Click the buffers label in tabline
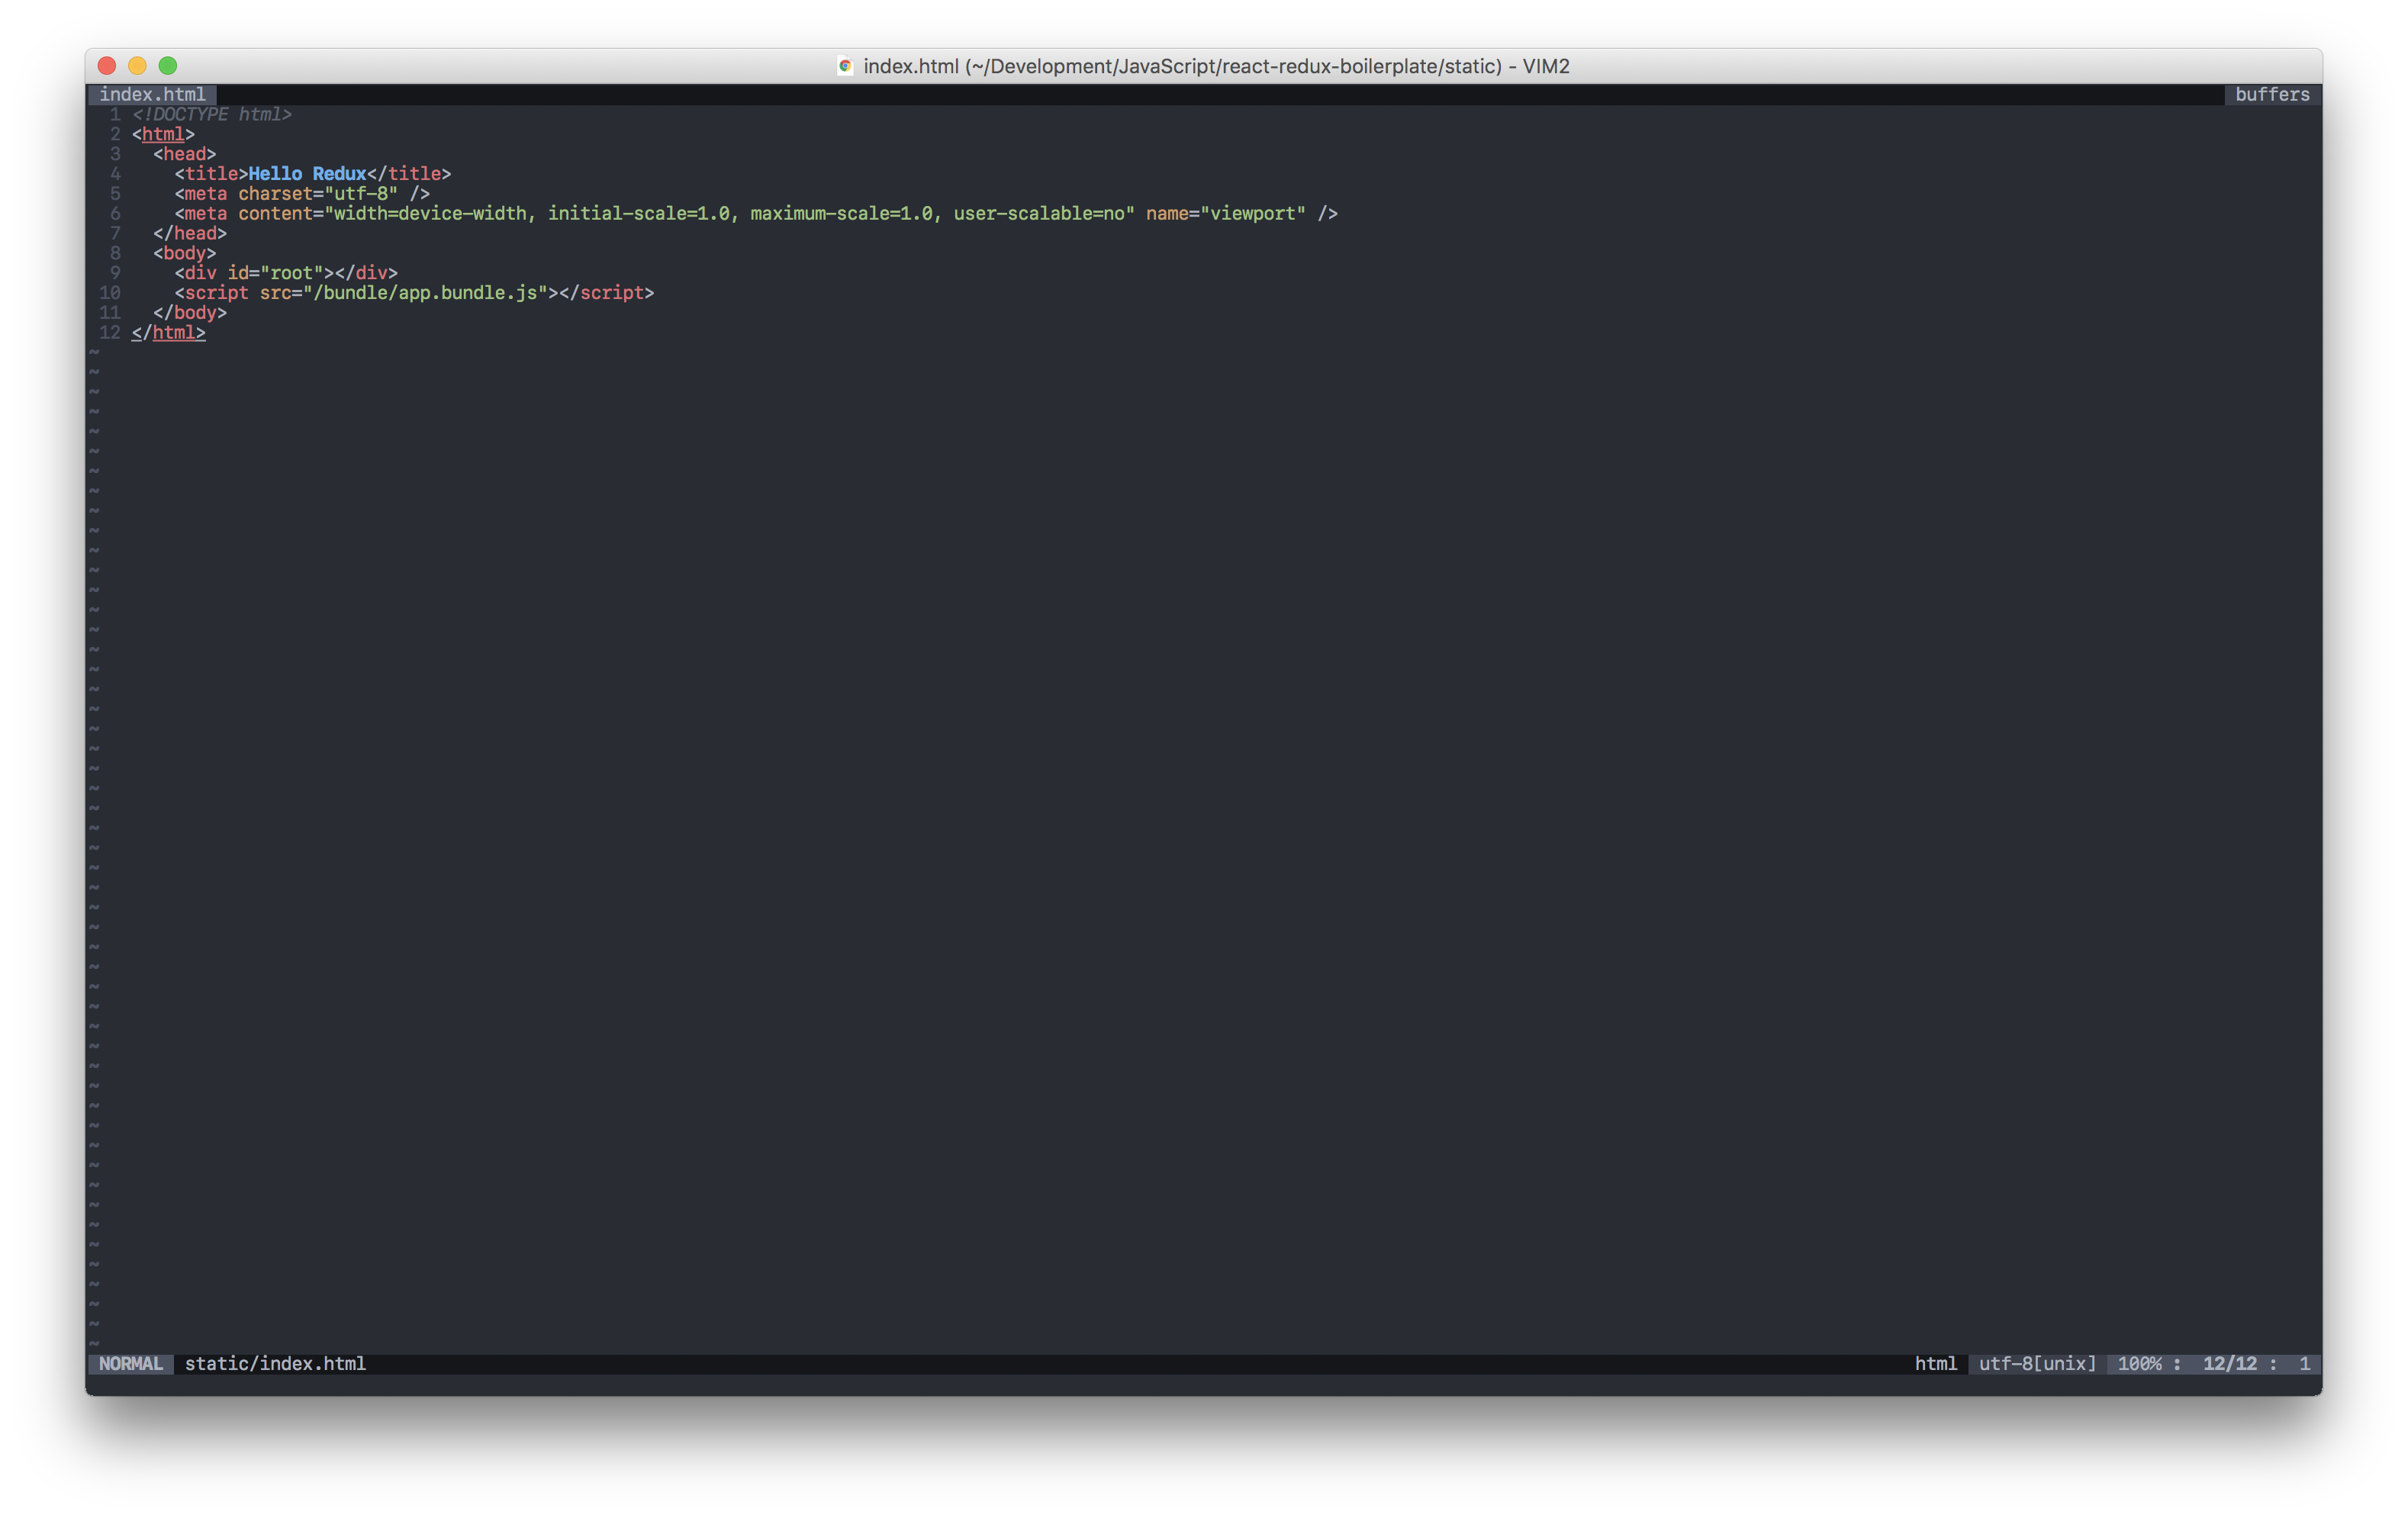Viewport: 2408px width, 1518px height. pyautogui.click(x=2271, y=94)
